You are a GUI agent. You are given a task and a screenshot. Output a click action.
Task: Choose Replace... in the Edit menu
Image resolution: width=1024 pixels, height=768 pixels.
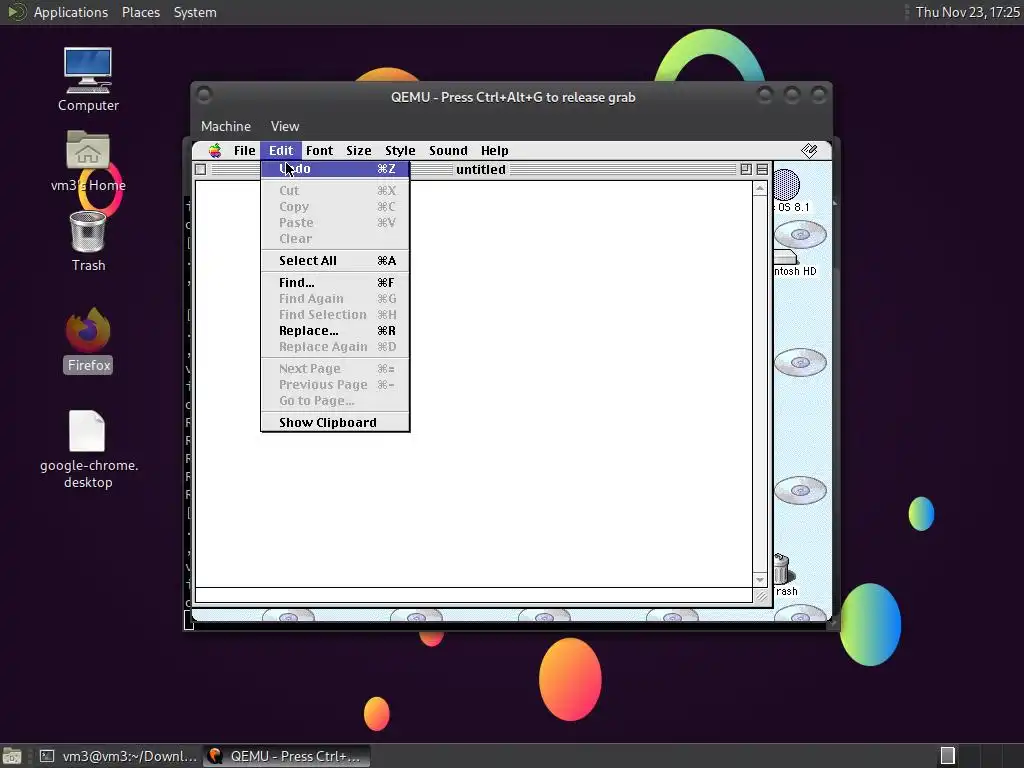(x=335, y=330)
